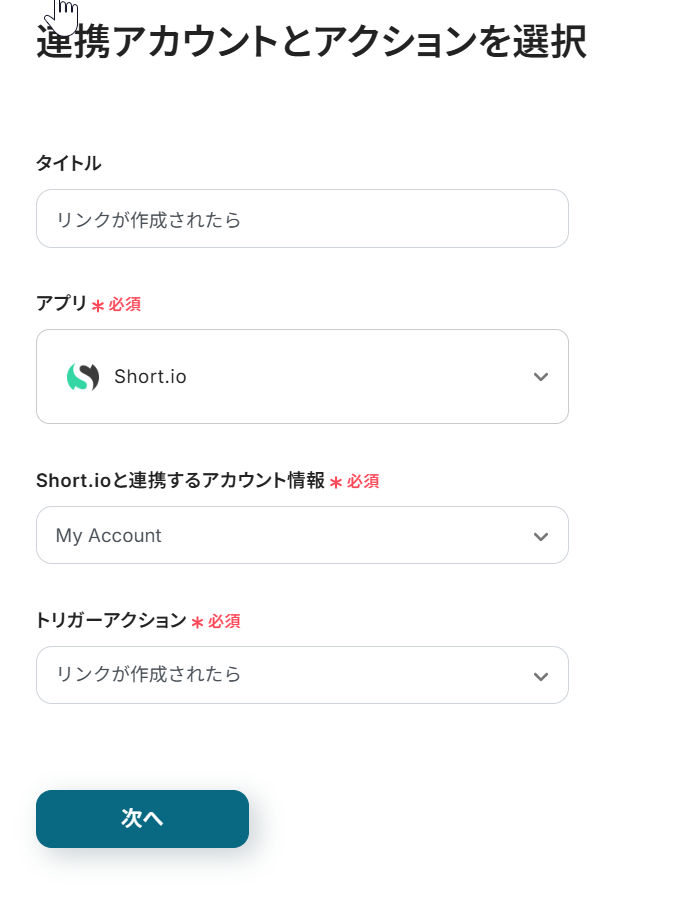Open the Short.io app dropdown
This screenshot has width=676, height=898.
302,377
